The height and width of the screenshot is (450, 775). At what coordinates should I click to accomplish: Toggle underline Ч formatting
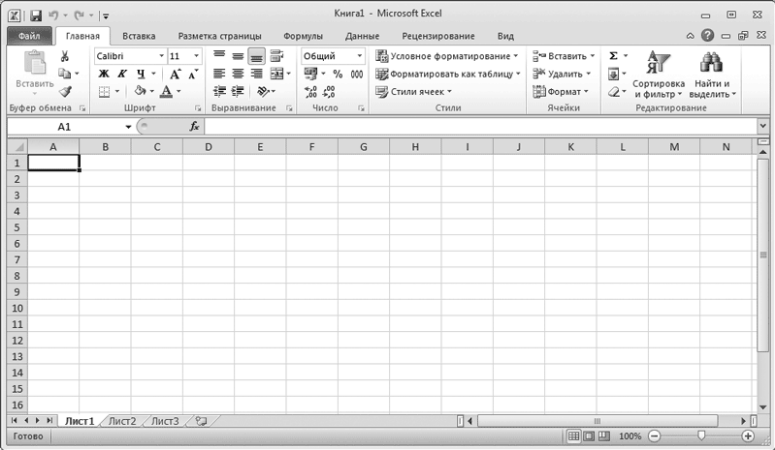(141, 74)
